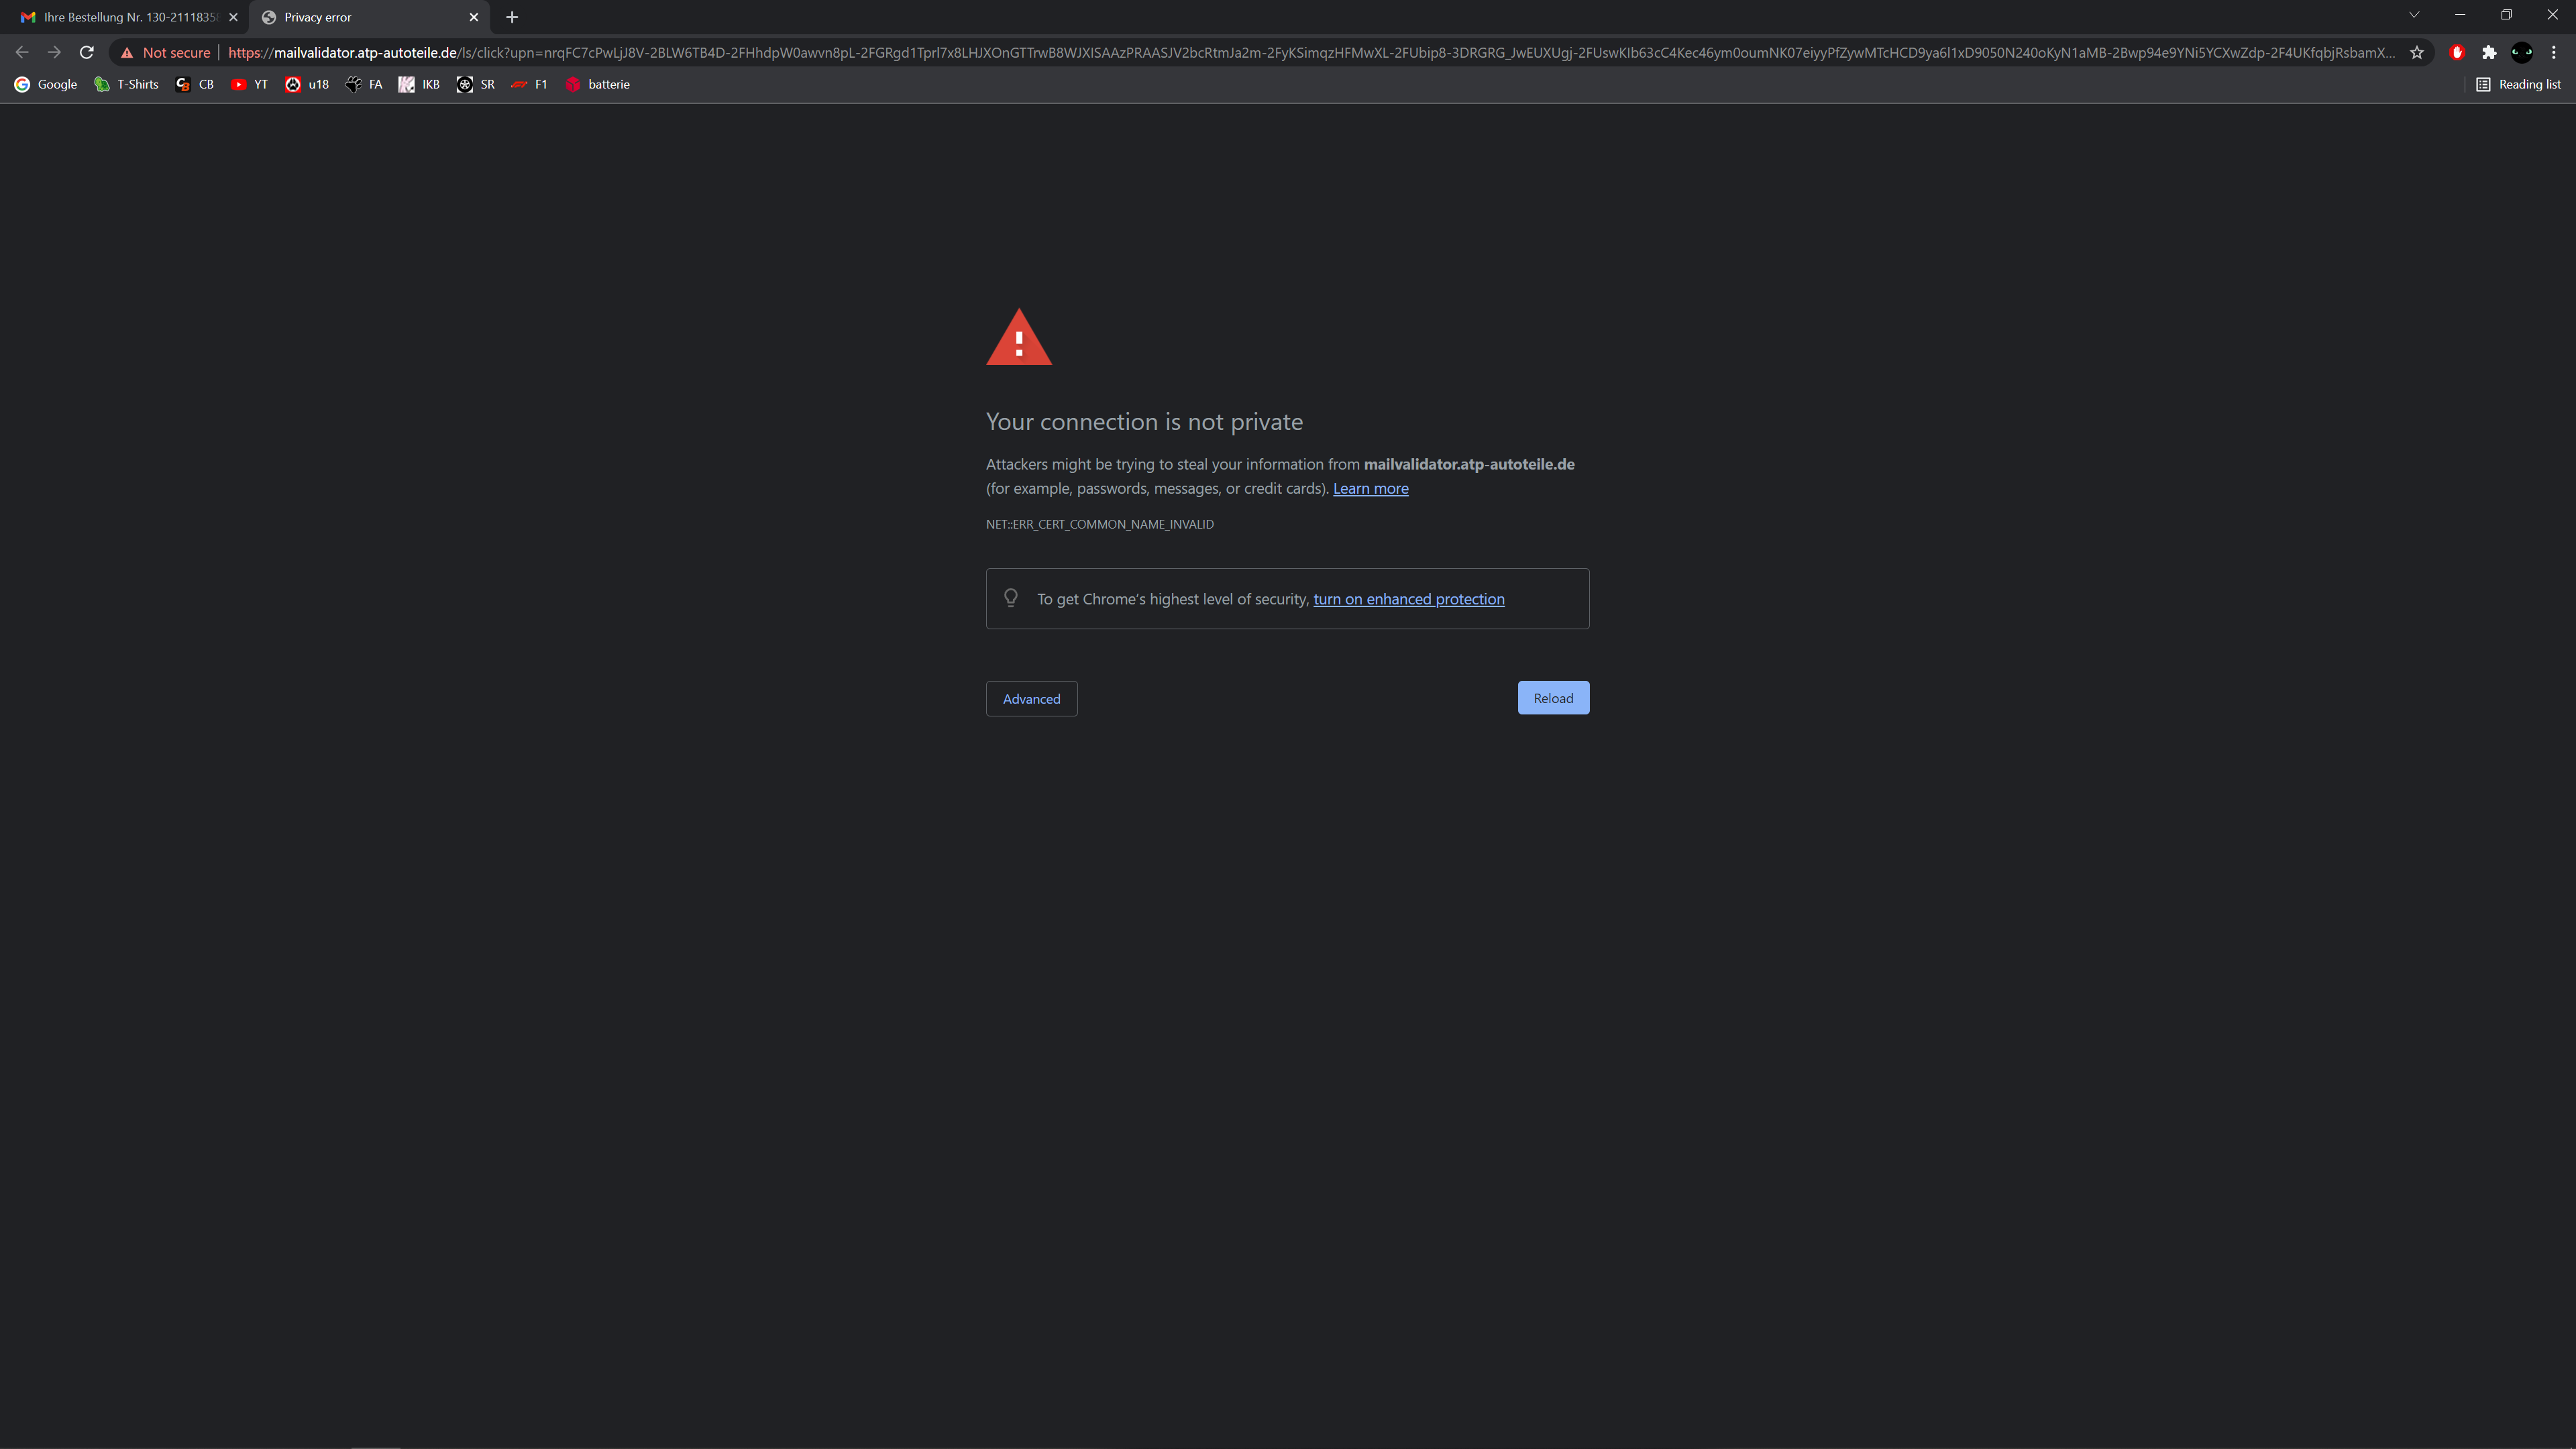
Task: Open the profile avatar icon
Action: [x=2522, y=53]
